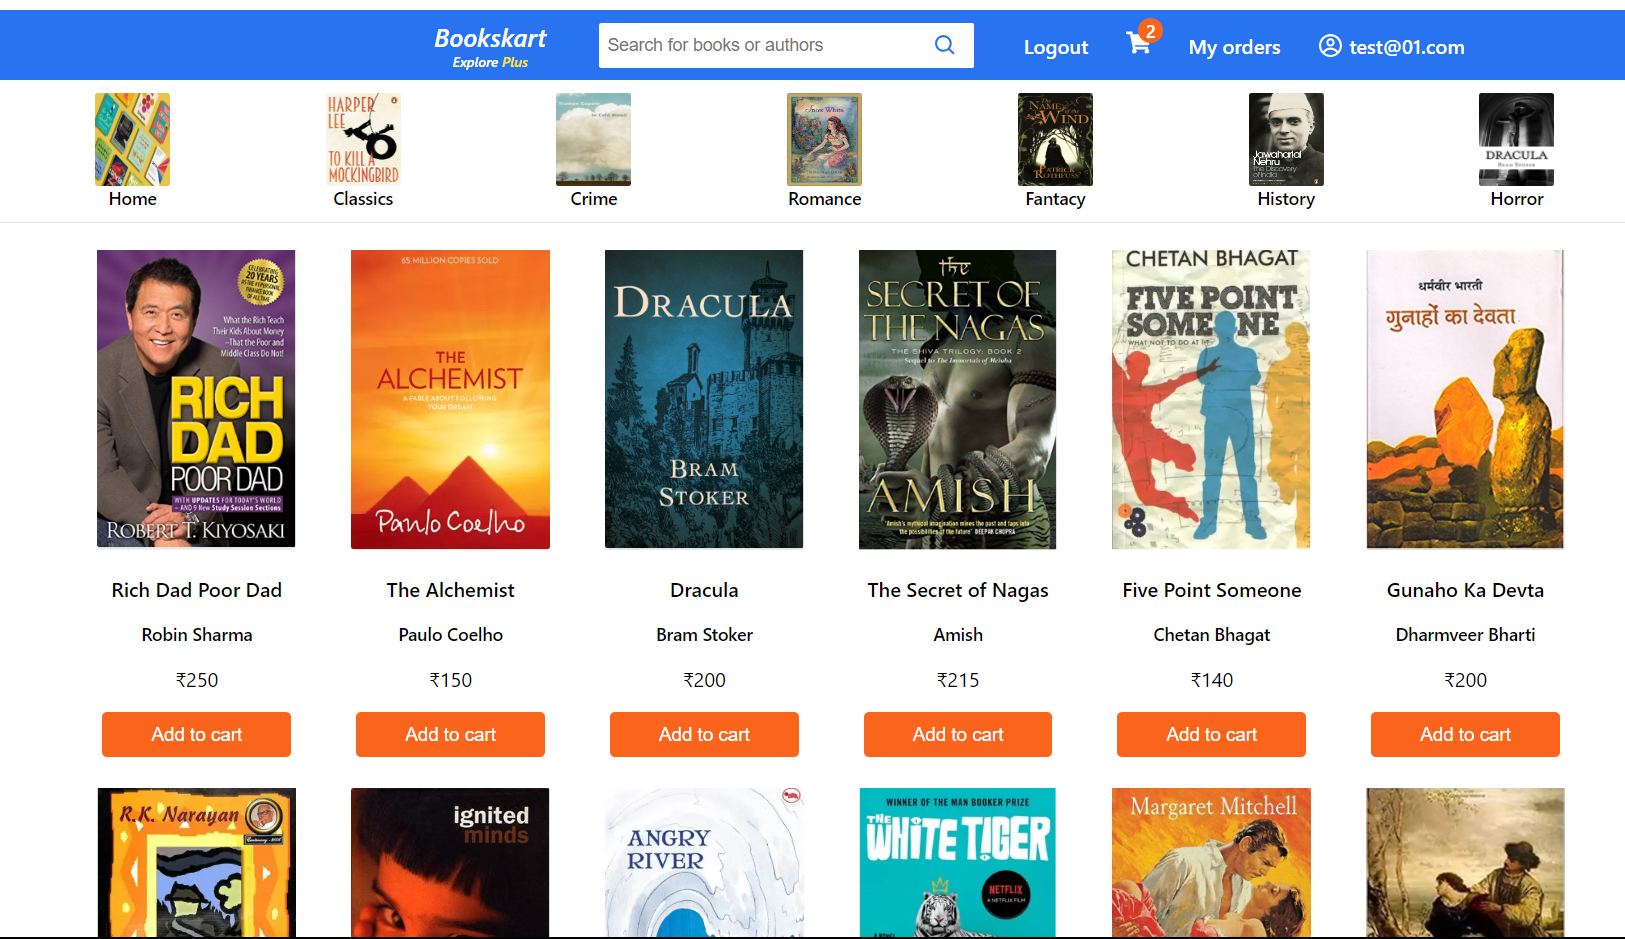Click the search magnifier icon
The image size is (1625, 939).
944,45
